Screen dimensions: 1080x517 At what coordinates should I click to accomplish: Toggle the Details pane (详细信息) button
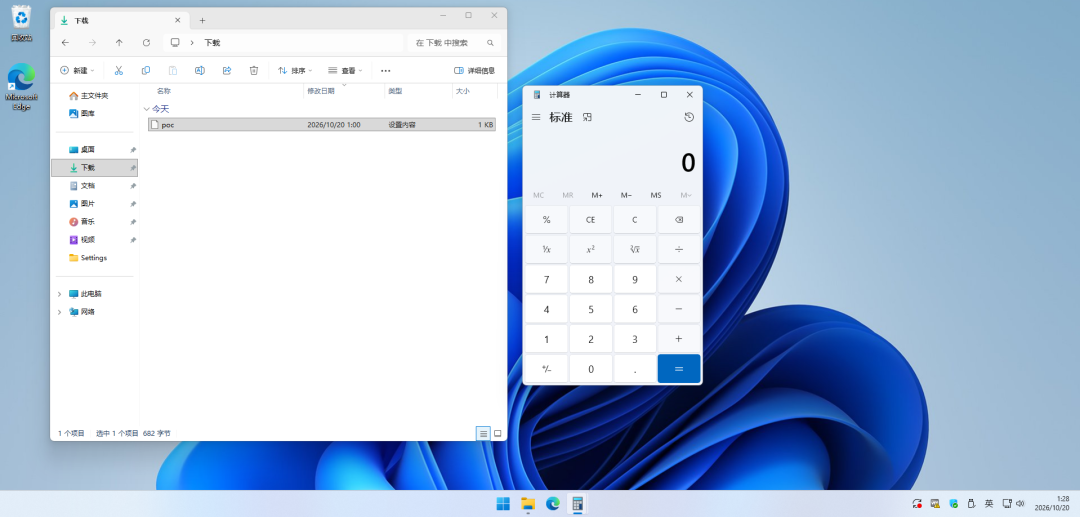pos(475,70)
